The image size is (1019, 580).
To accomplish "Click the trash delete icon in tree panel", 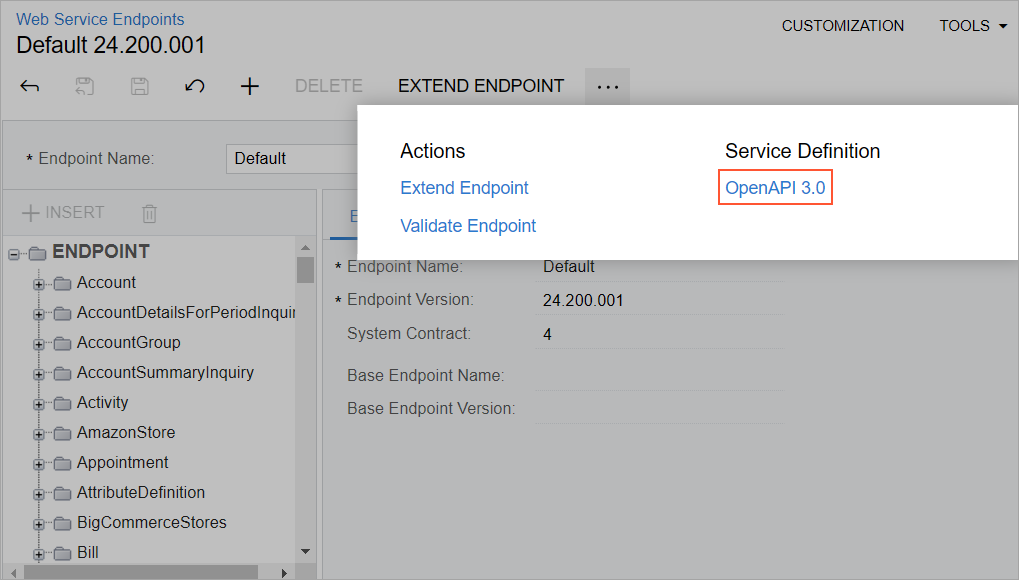I will (x=149, y=213).
